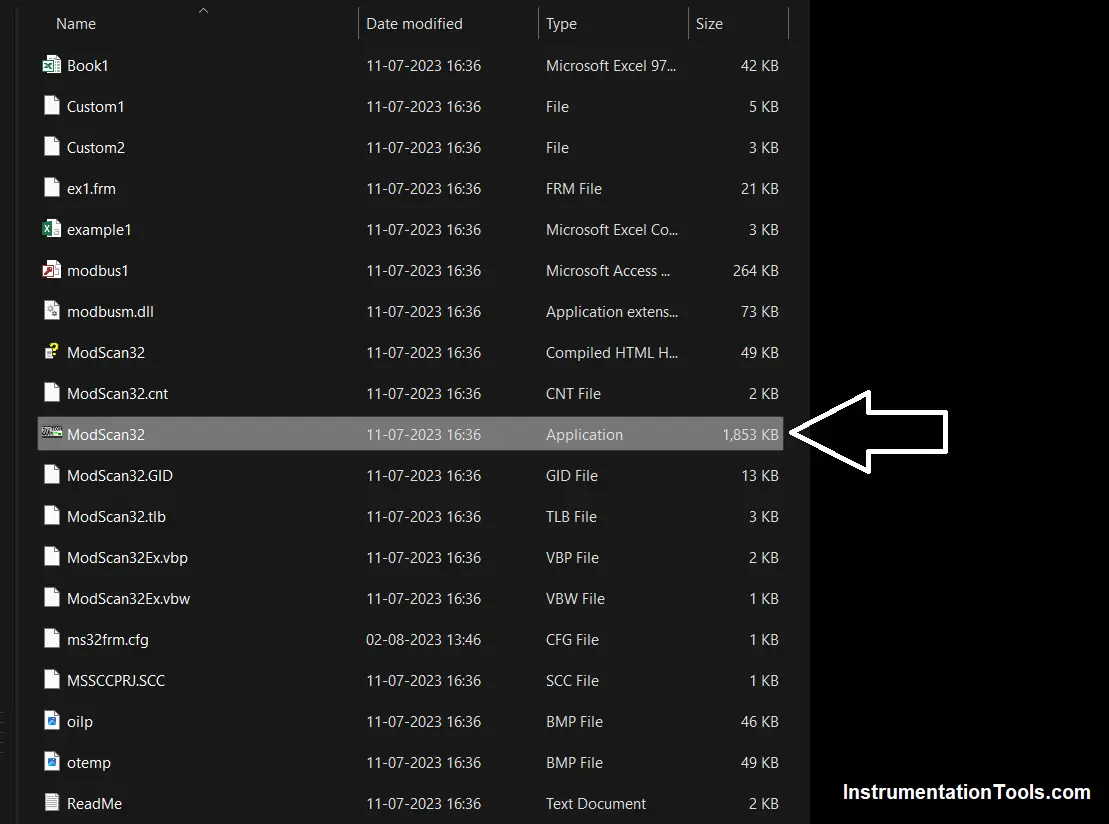Sort files by Date modified column
The width and height of the screenshot is (1109, 824).
[414, 24]
